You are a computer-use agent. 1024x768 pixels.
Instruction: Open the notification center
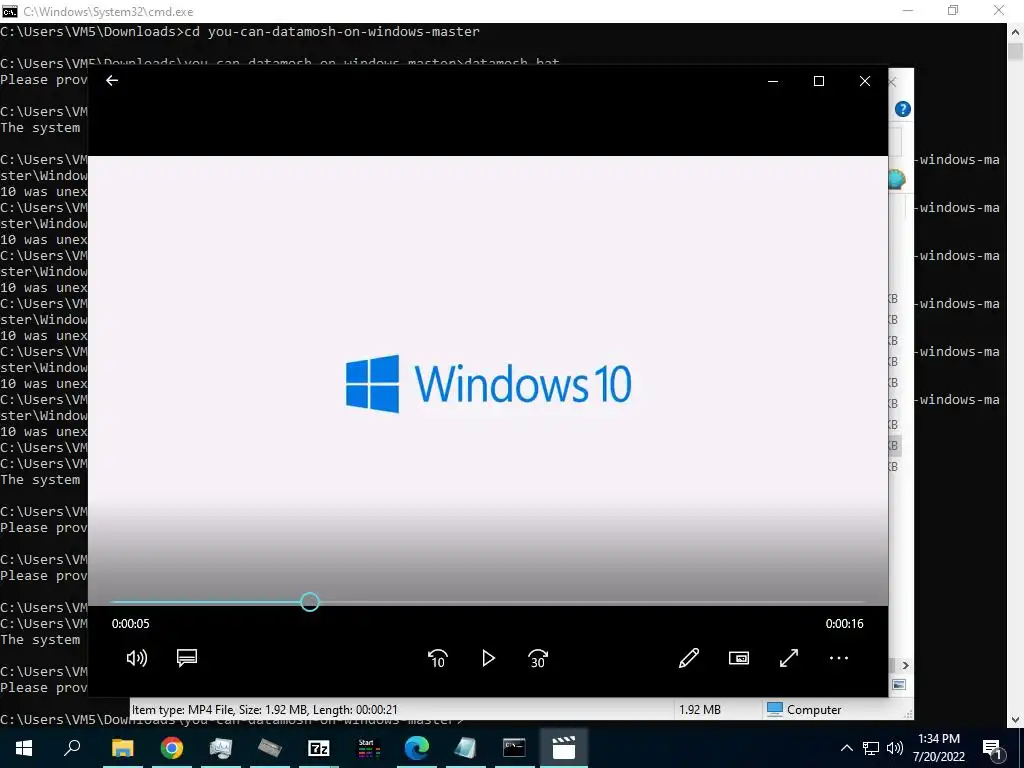click(992, 748)
